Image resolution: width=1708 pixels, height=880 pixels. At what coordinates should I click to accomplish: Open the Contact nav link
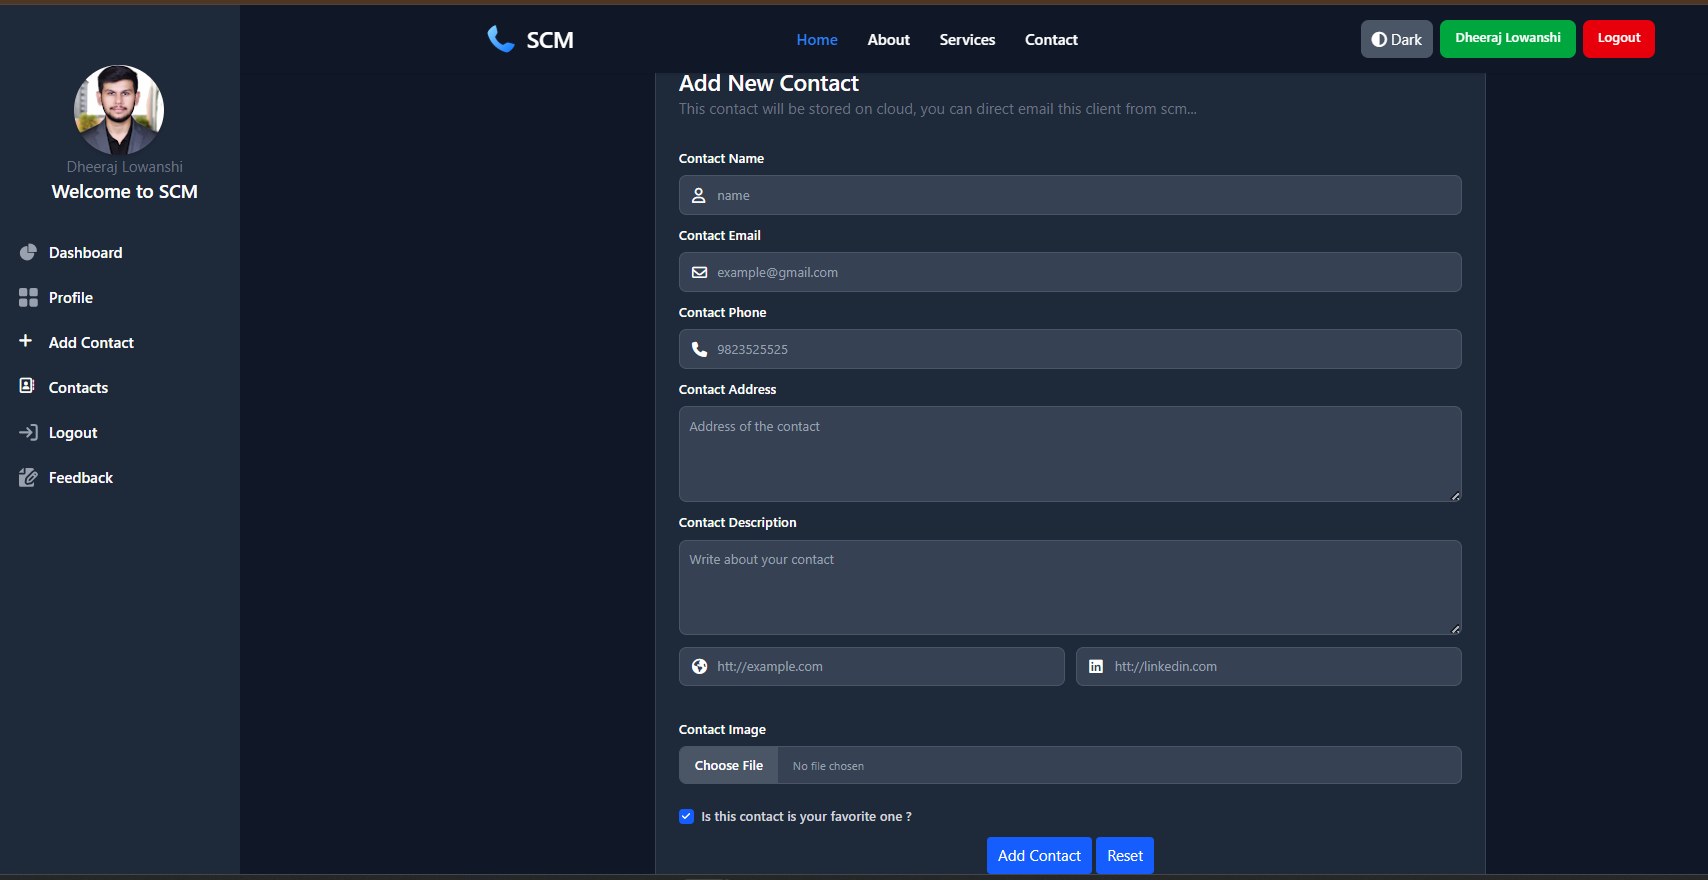pos(1051,40)
